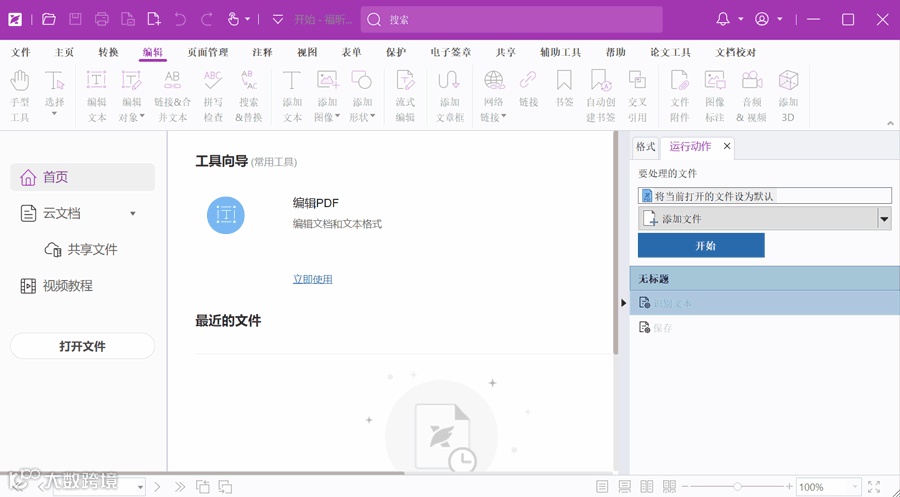
Task: Switch to the Home (主页) ribbon tab
Action: click(x=64, y=52)
